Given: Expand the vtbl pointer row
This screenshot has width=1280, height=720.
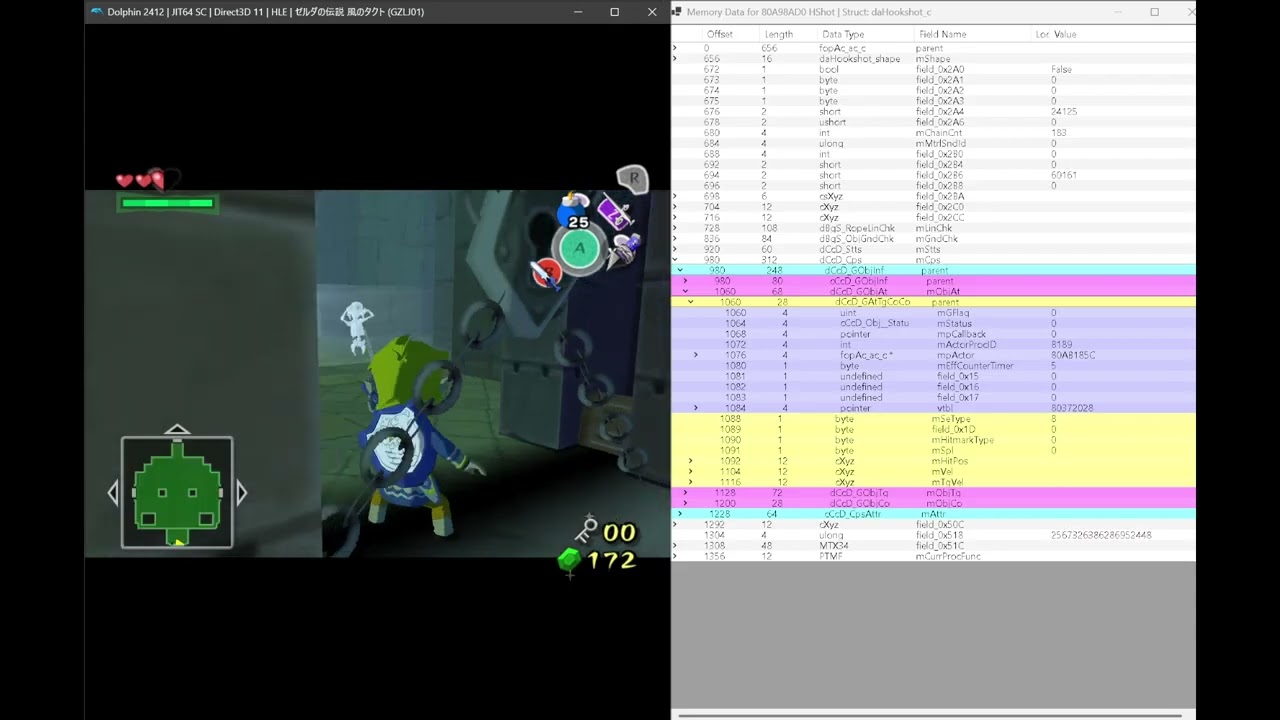Looking at the screenshot, I should [x=696, y=408].
